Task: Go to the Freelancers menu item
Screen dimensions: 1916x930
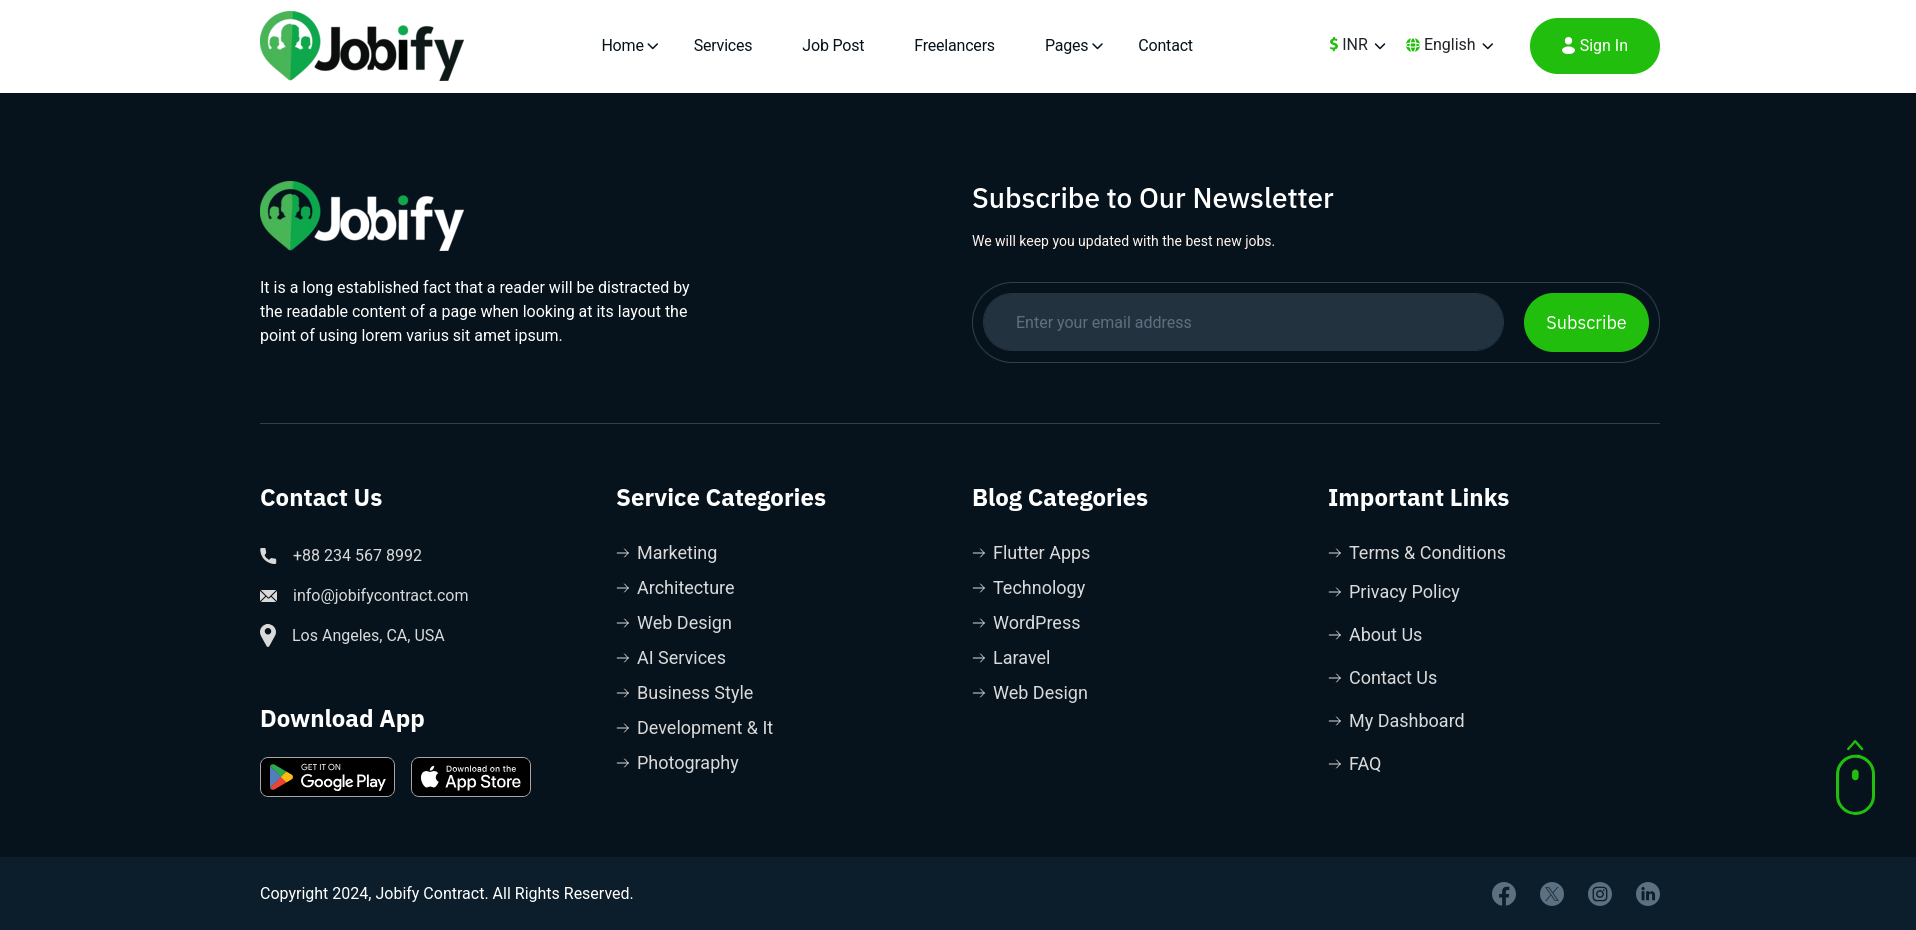Action: 954,46
